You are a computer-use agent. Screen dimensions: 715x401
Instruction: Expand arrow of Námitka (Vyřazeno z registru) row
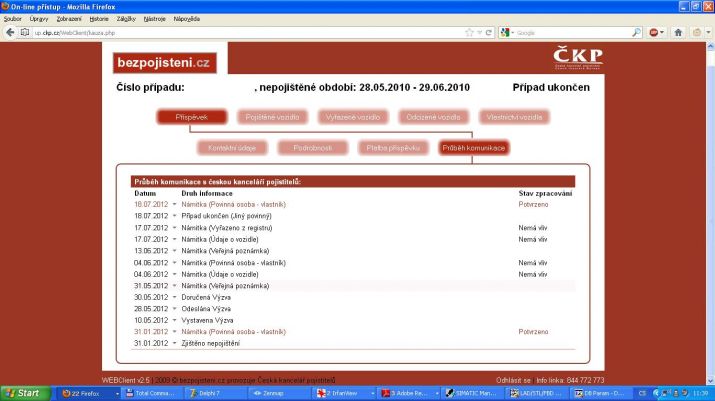pyautogui.click(x=174, y=228)
